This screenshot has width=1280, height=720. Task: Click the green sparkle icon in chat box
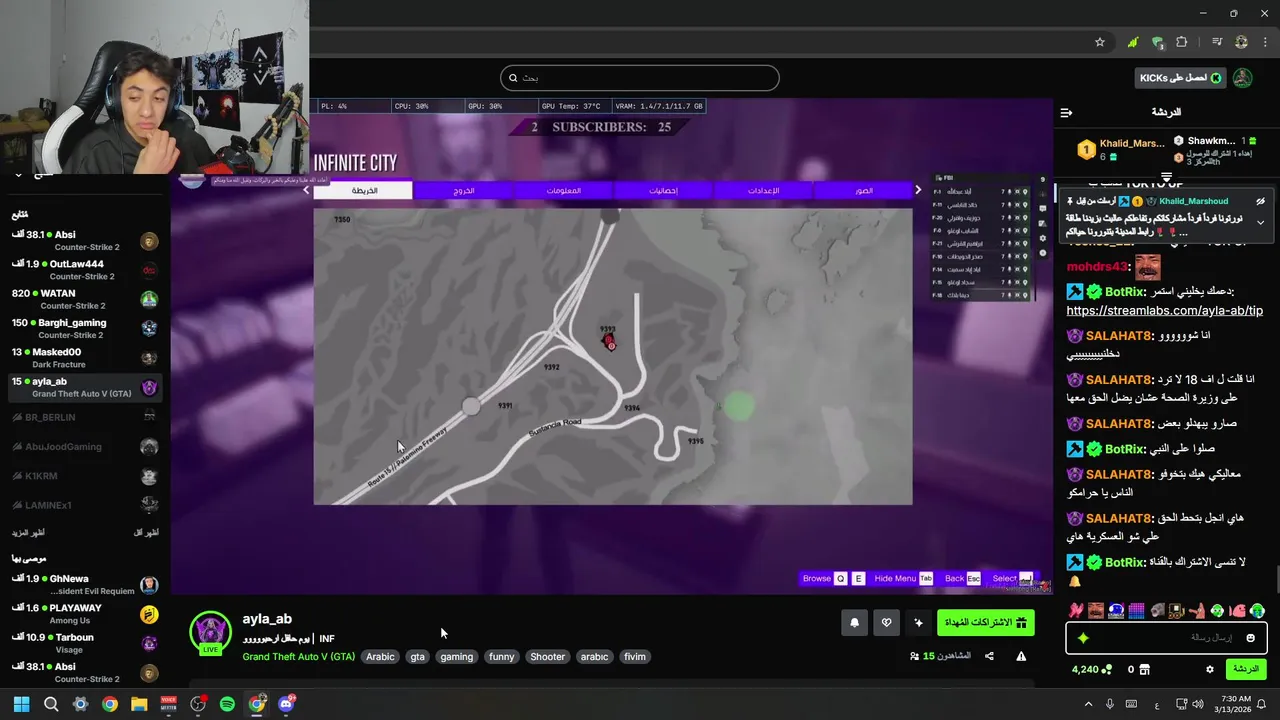[x=1083, y=638]
